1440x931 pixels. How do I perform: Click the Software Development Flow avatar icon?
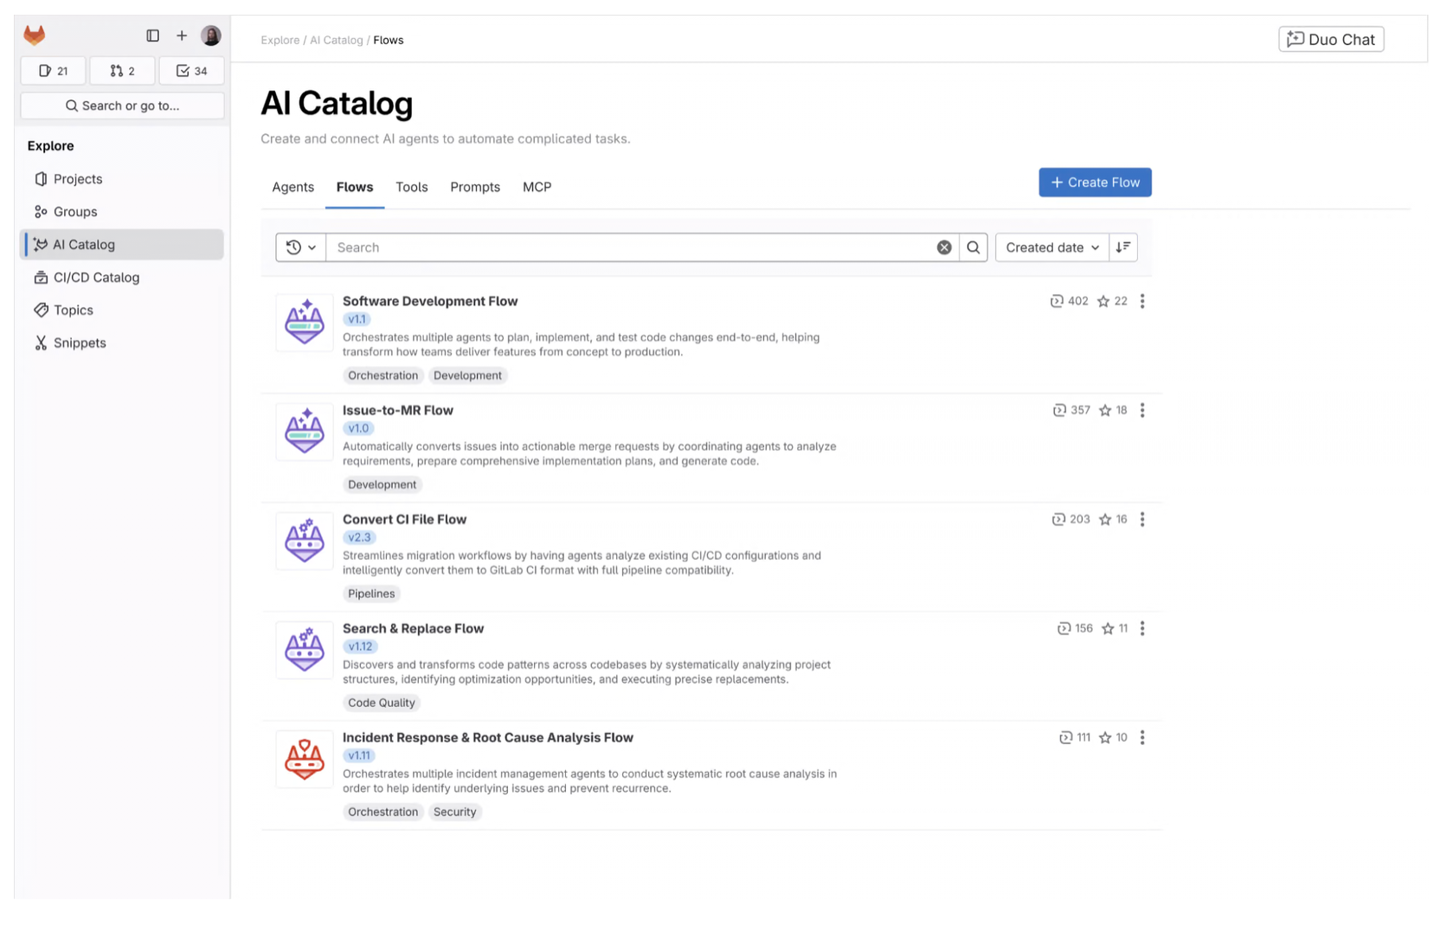point(305,323)
